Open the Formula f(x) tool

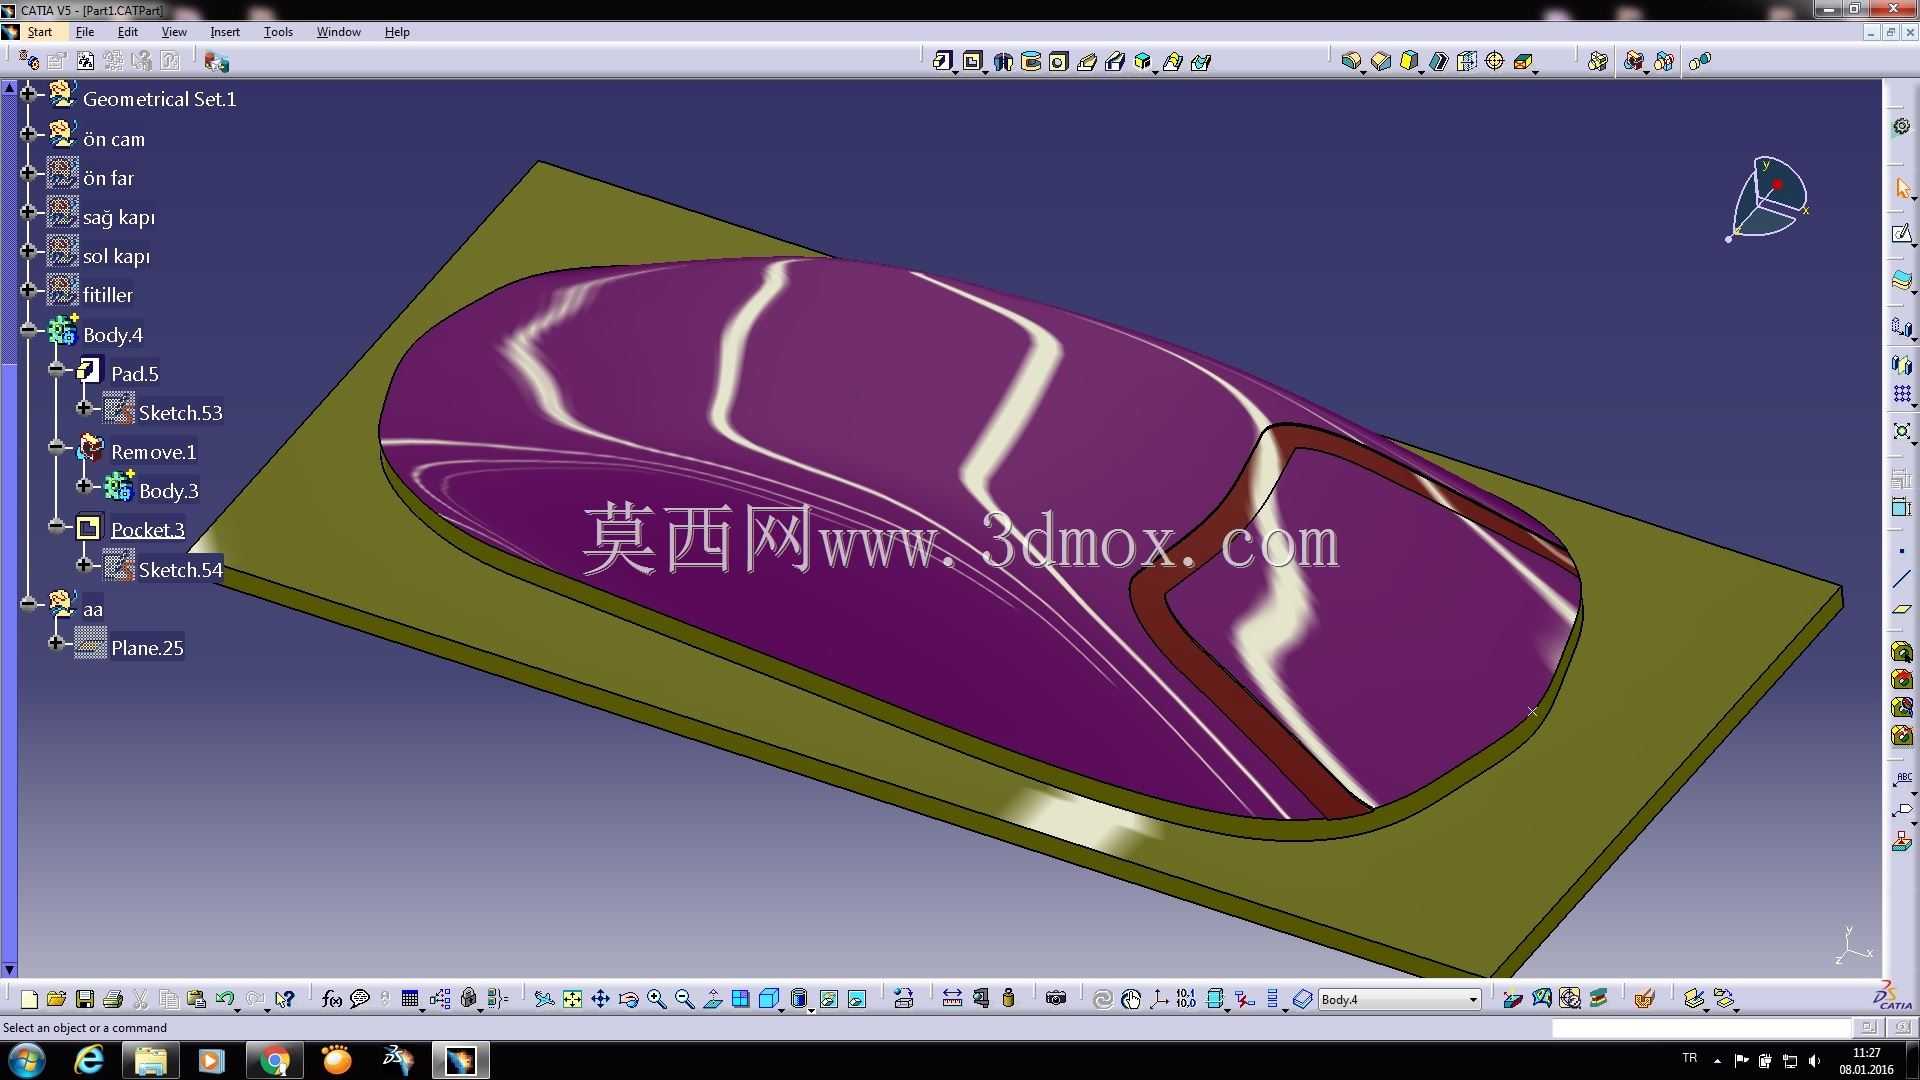coord(332,999)
